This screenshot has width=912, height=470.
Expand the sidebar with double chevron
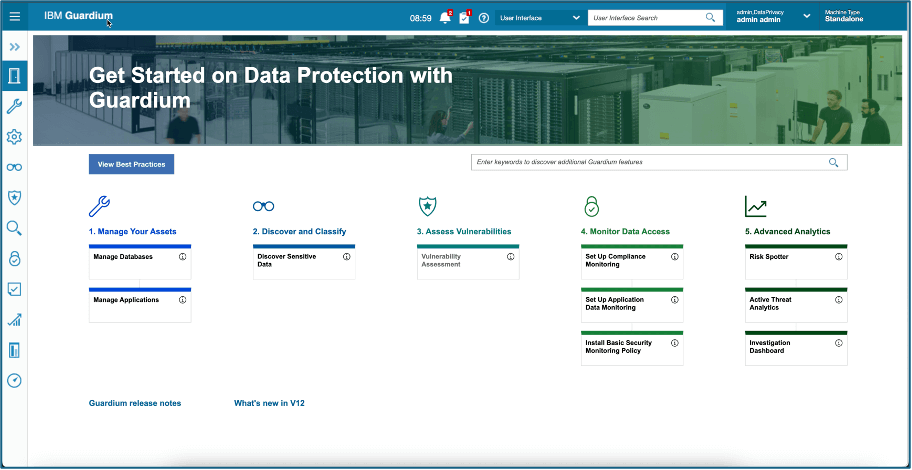pos(15,47)
